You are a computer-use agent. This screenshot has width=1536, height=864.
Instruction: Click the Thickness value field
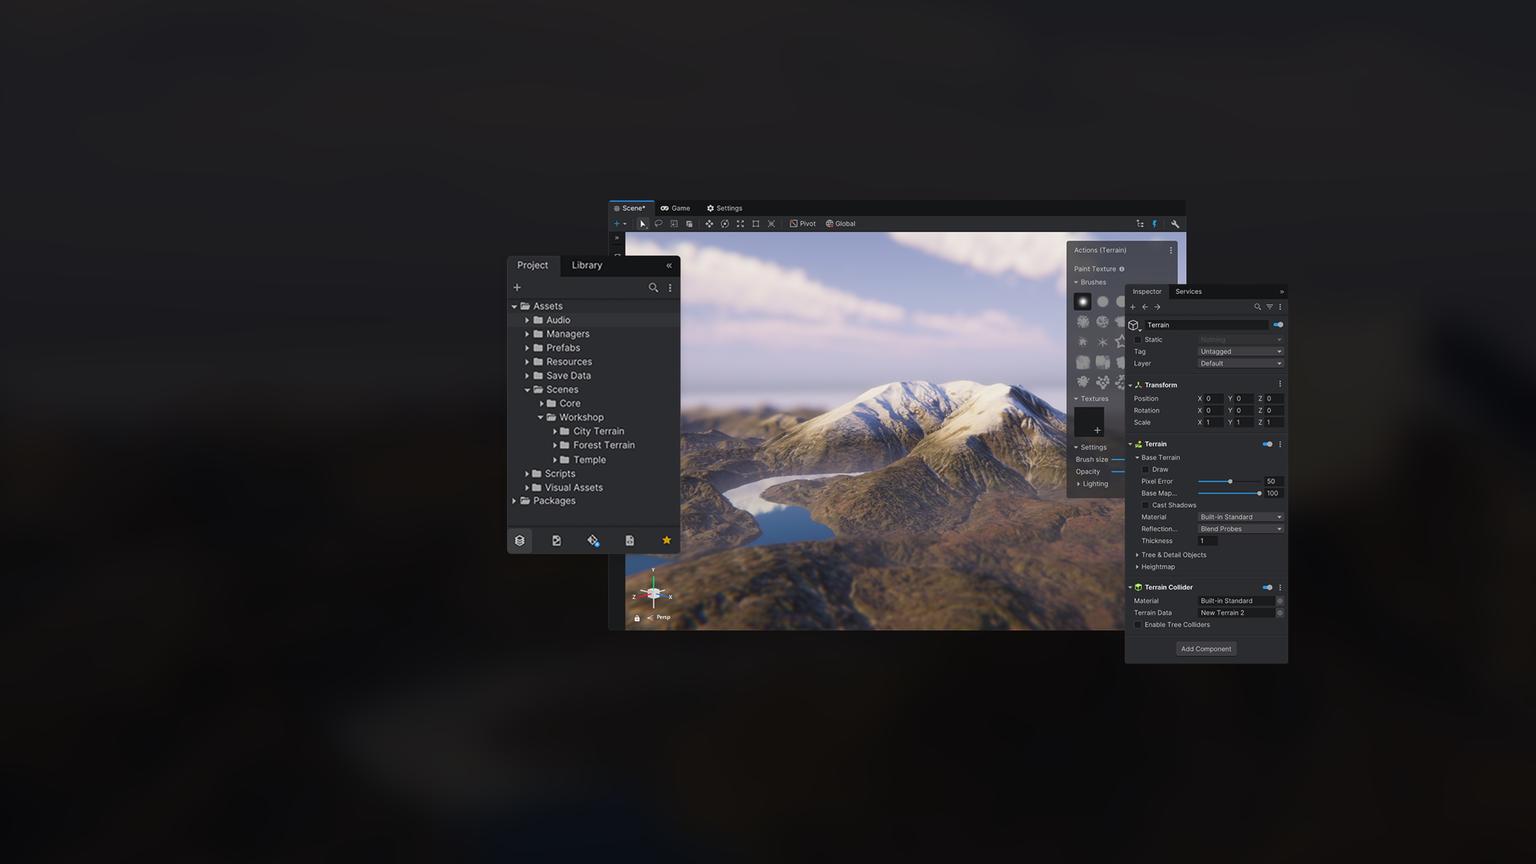coord(1208,541)
